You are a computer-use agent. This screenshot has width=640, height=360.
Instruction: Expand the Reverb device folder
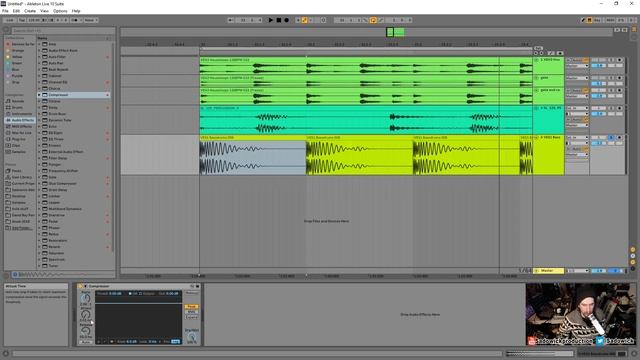[40, 247]
